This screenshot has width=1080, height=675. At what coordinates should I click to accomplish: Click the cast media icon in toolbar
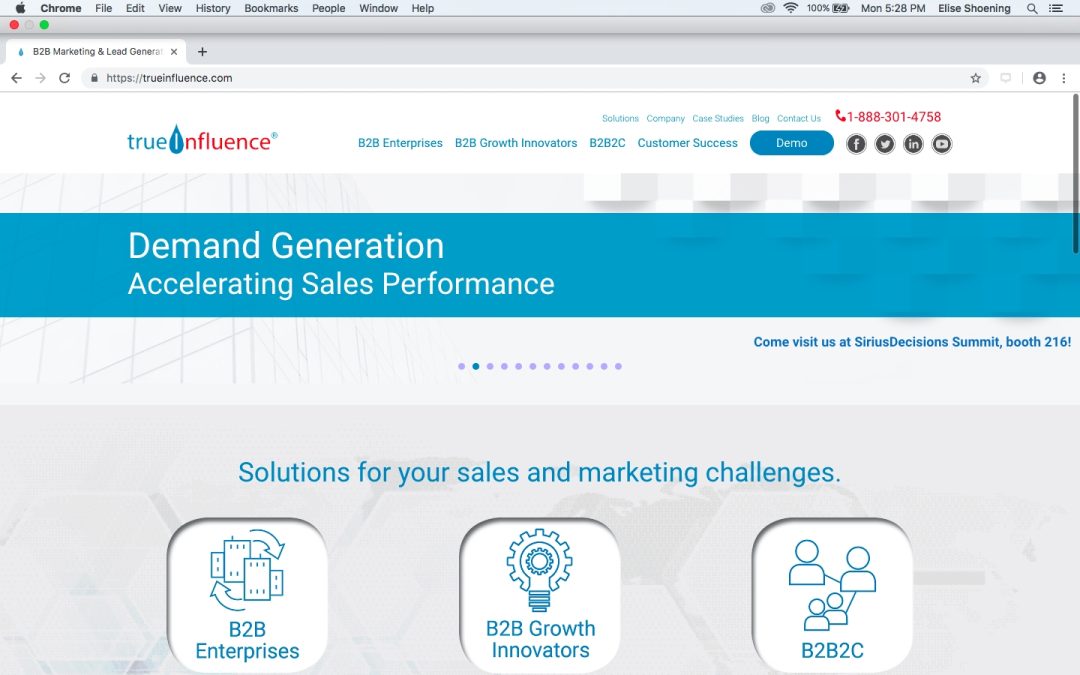[1006, 78]
